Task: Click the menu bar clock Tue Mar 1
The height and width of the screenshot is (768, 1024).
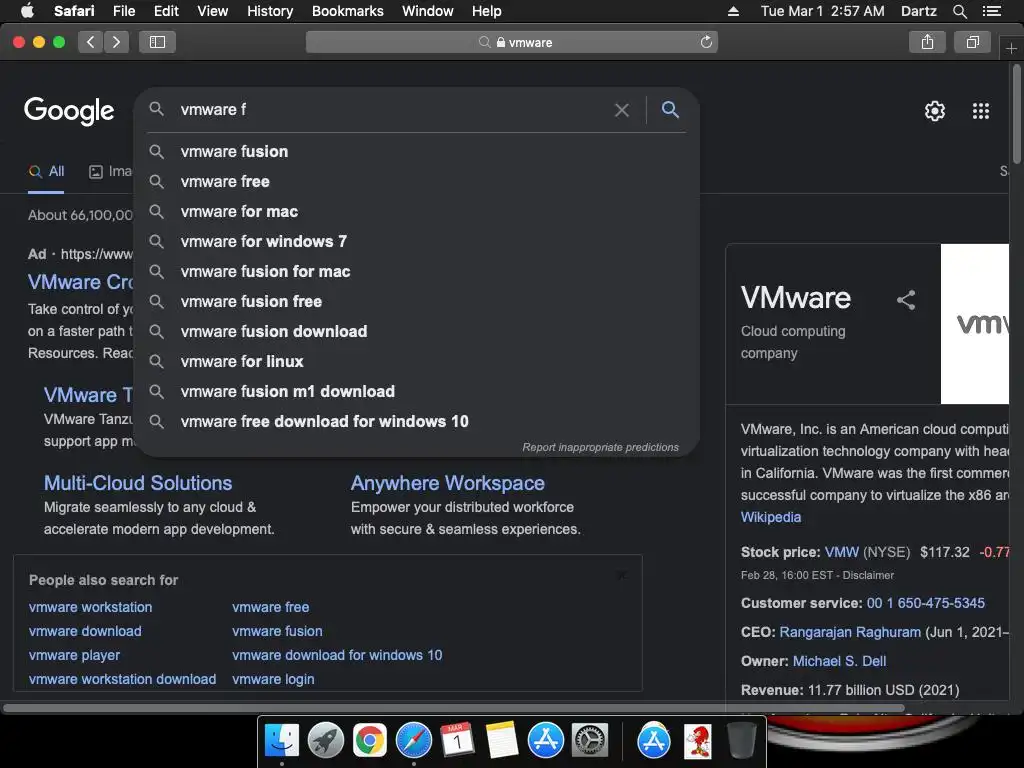Action: click(x=822, y=11)
